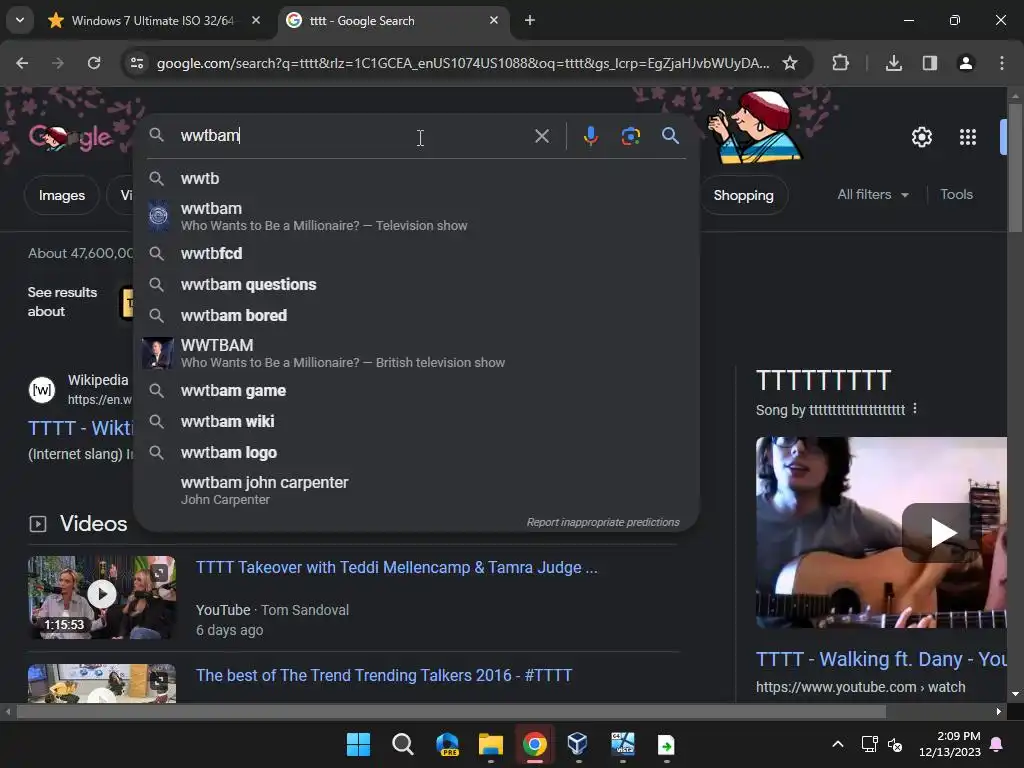Switch to Shopping results filter
The width and height of the screenshot is (1024, 768).
[x=743, y=195]
